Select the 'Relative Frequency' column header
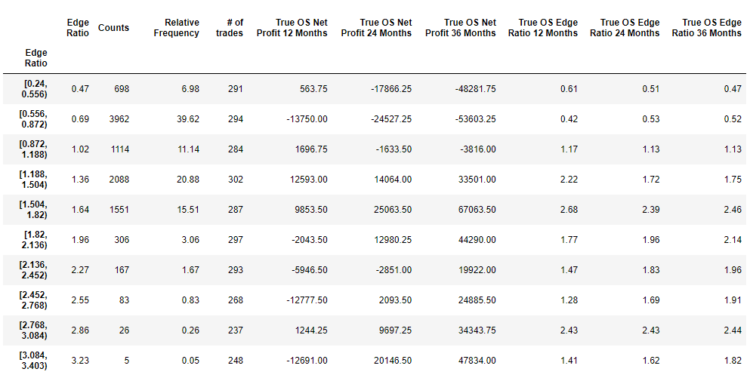Viewport: 750px width, 378px height. point(176,28)
